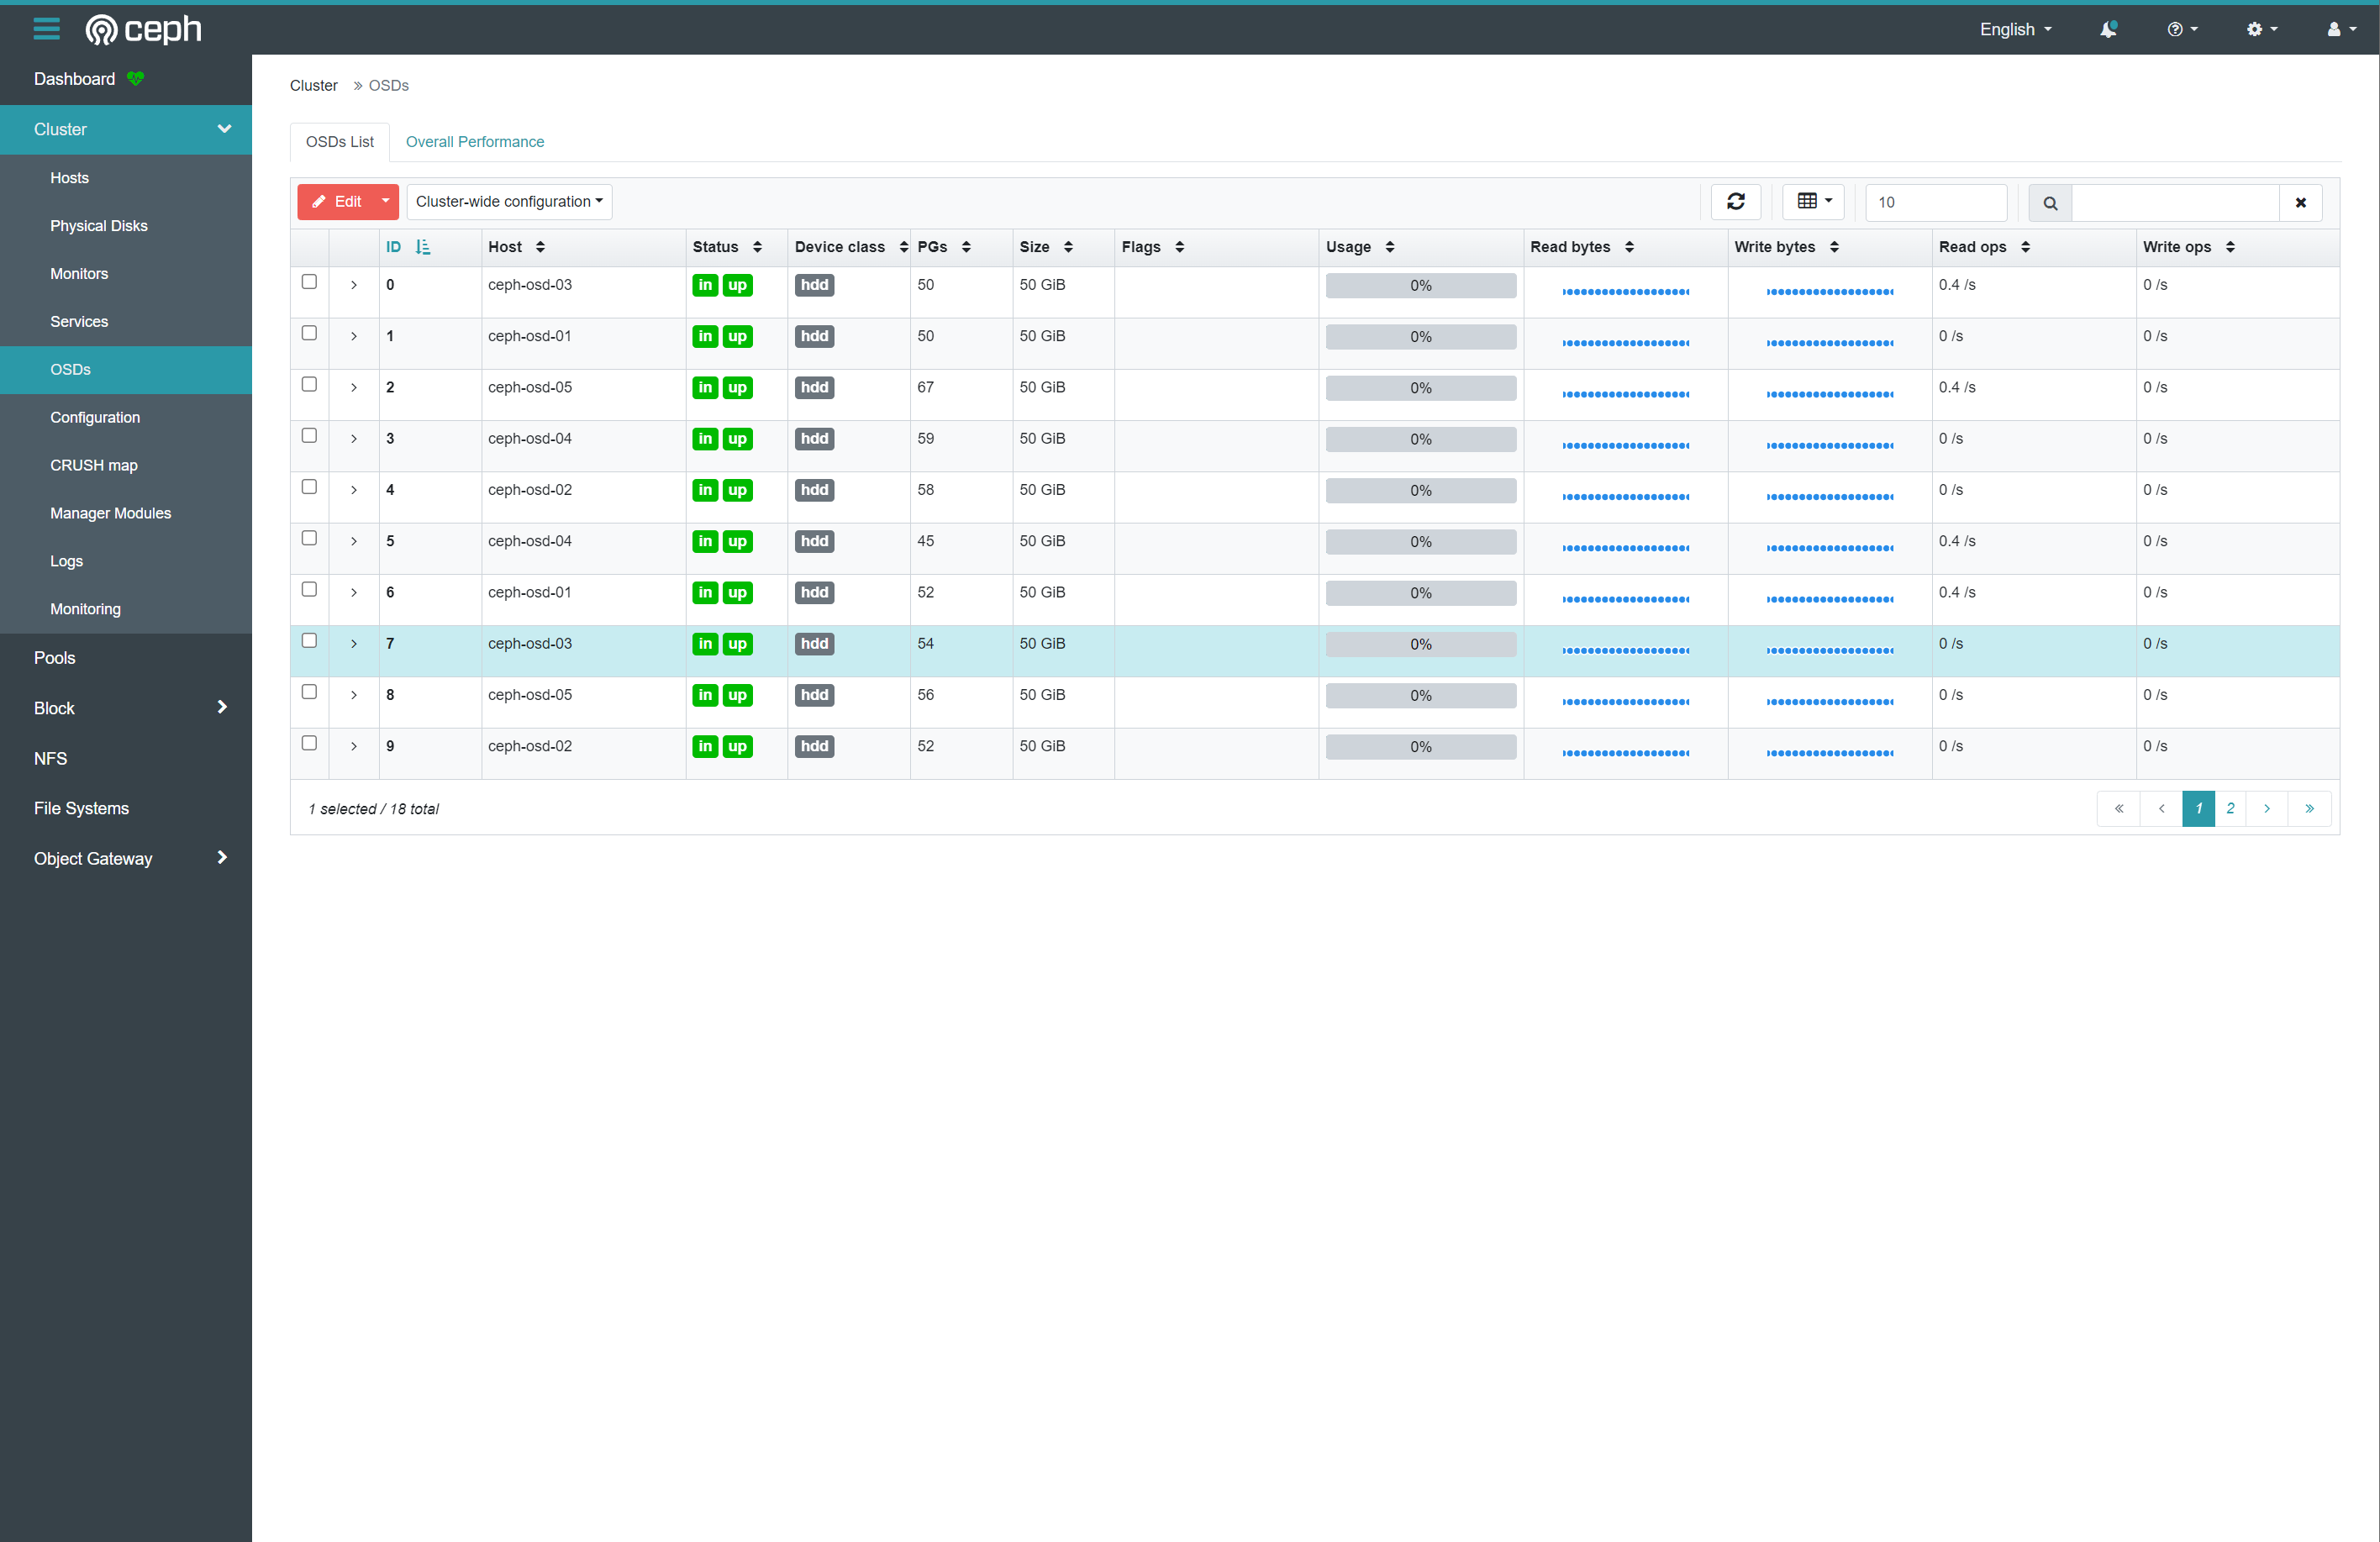Image resolution: width=2380 pixels, height=1542 pixels.
Task: Open CRUSH map in the sidebar
Action: (94, 465)
